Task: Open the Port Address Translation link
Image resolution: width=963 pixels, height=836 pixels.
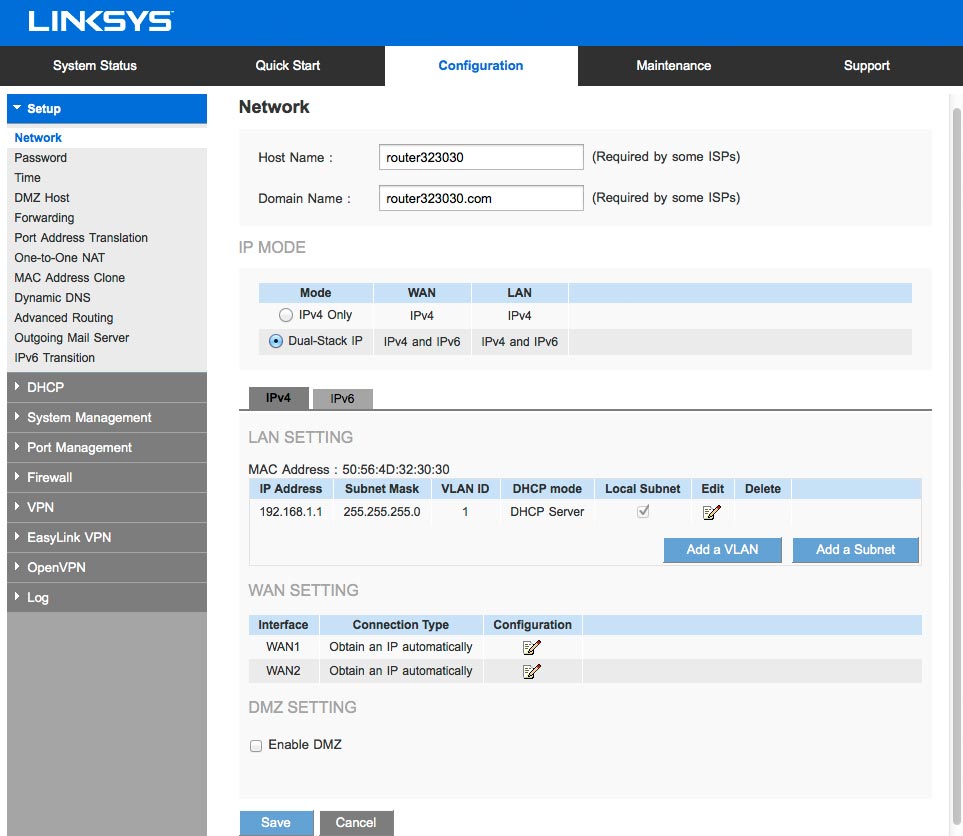Action: [x=81, y=238]
